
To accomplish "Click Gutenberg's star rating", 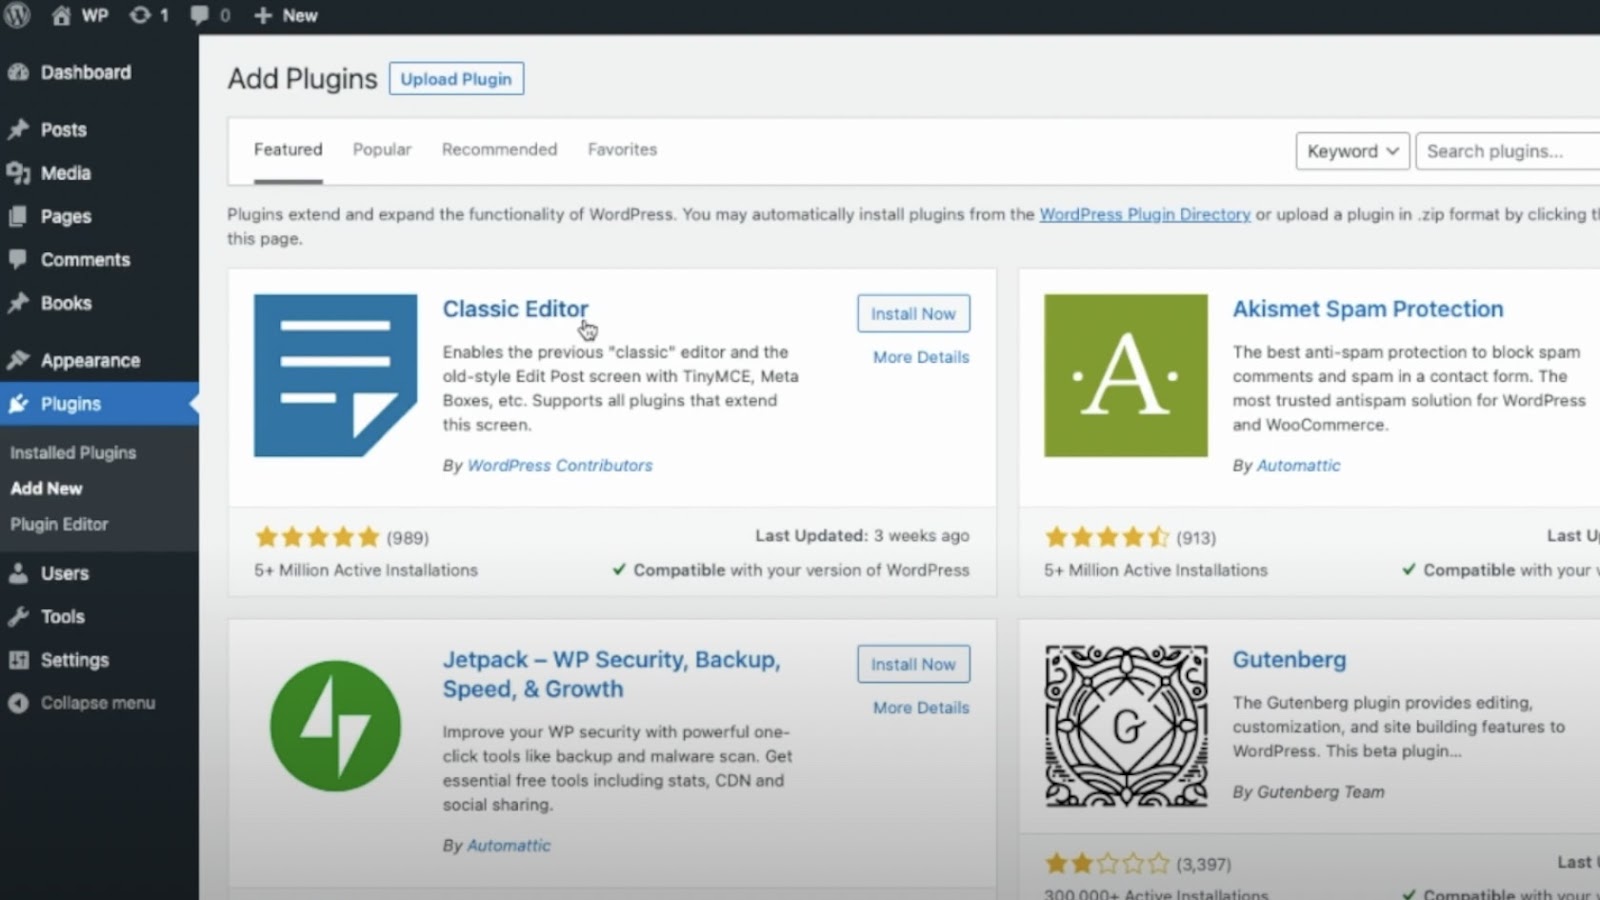I will click(x=1107, y=863).
